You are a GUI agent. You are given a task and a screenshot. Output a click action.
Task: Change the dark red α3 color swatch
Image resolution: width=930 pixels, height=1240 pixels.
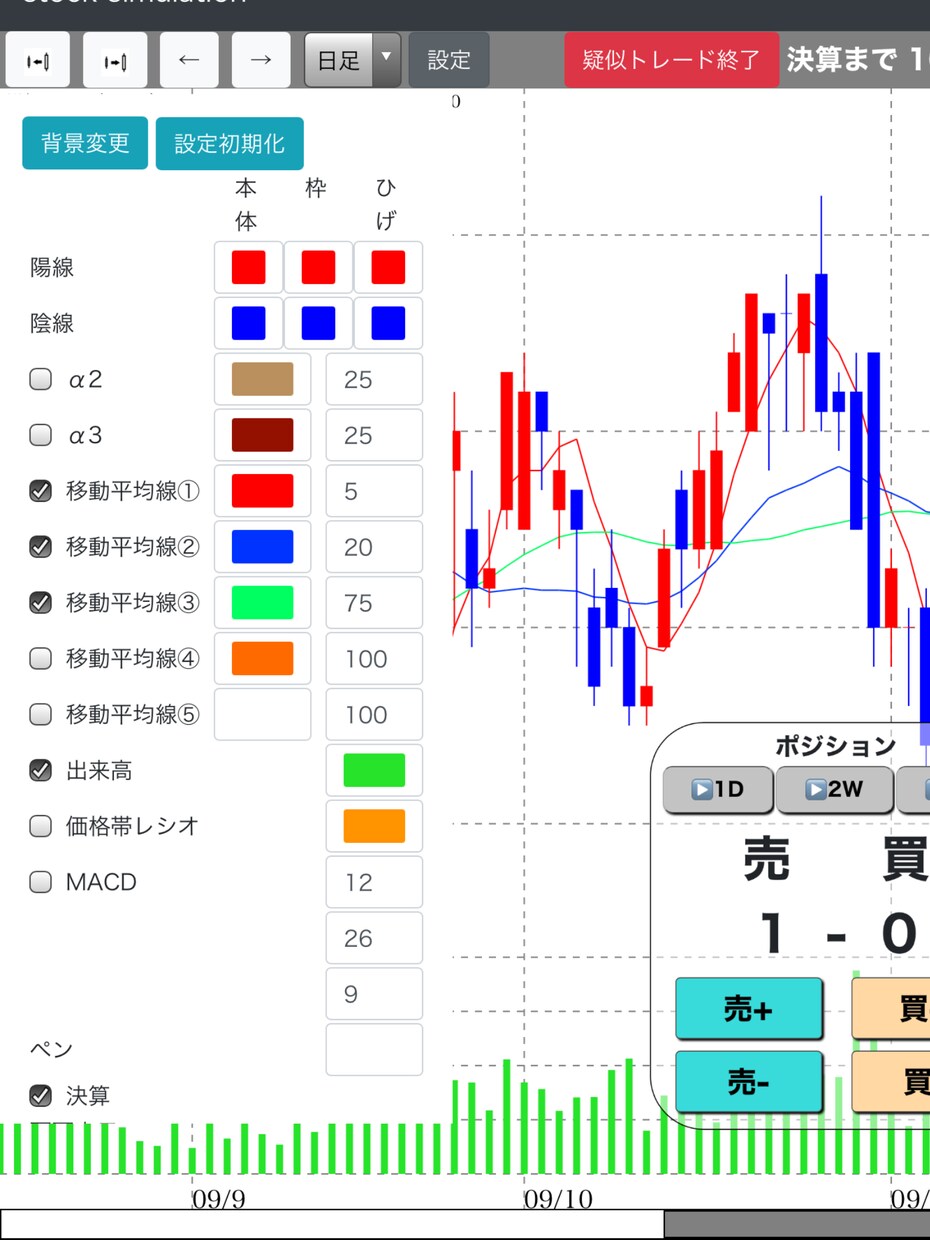tap(263, 435)
